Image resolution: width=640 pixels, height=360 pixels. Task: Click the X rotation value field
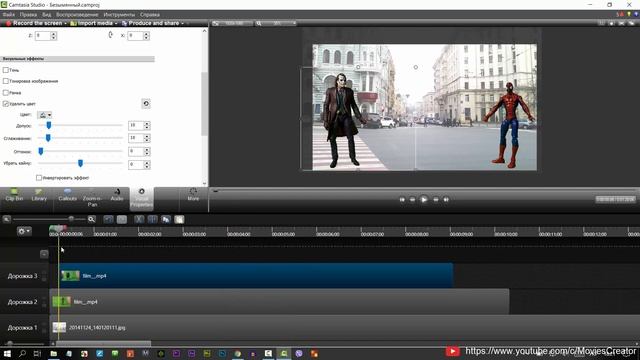[135, 36]
